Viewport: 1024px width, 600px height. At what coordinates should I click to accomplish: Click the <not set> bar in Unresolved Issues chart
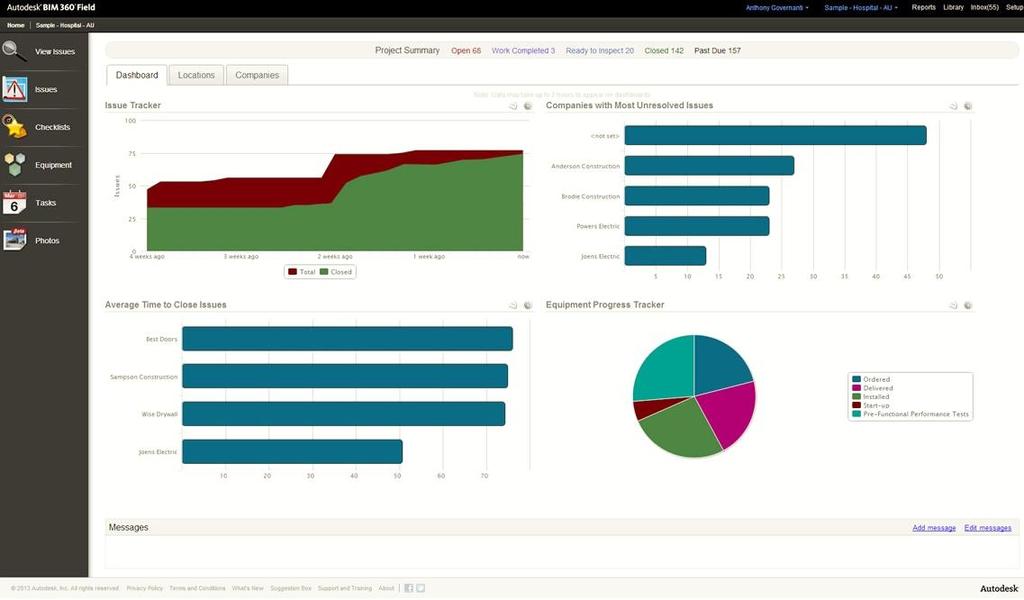[775, 135]
